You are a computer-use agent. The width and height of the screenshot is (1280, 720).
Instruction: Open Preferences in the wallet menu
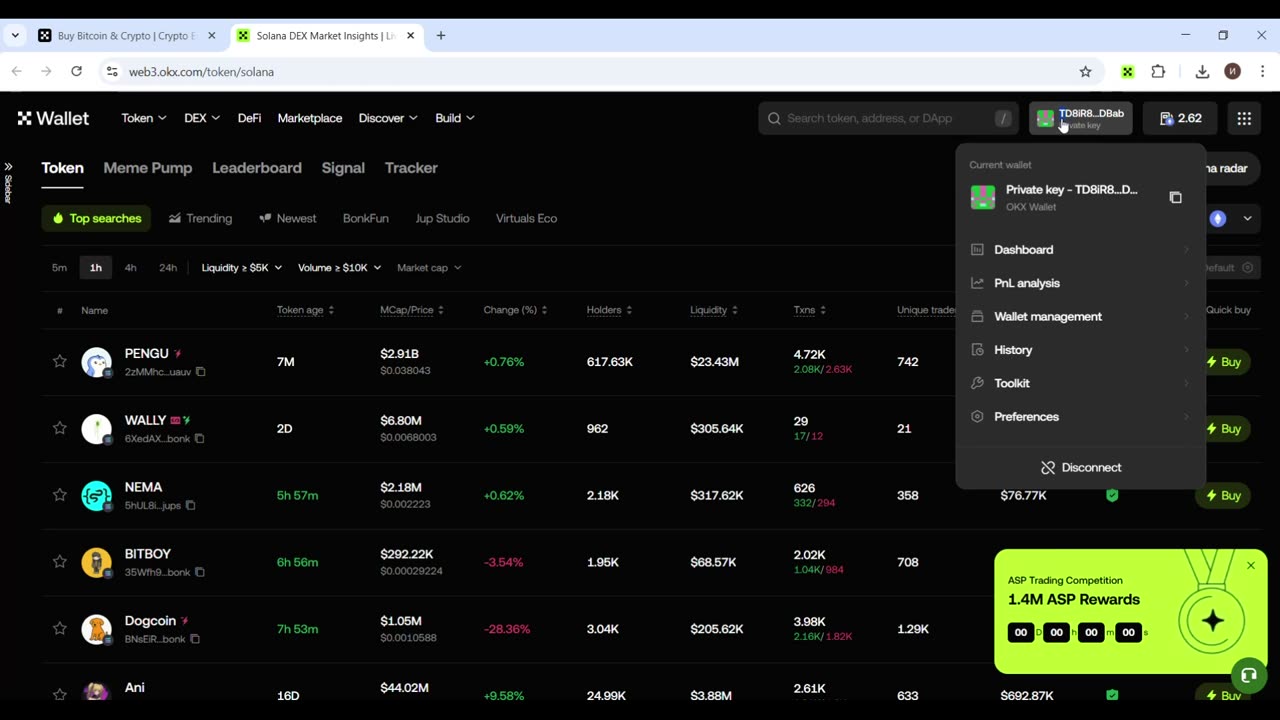[1080, 417]
